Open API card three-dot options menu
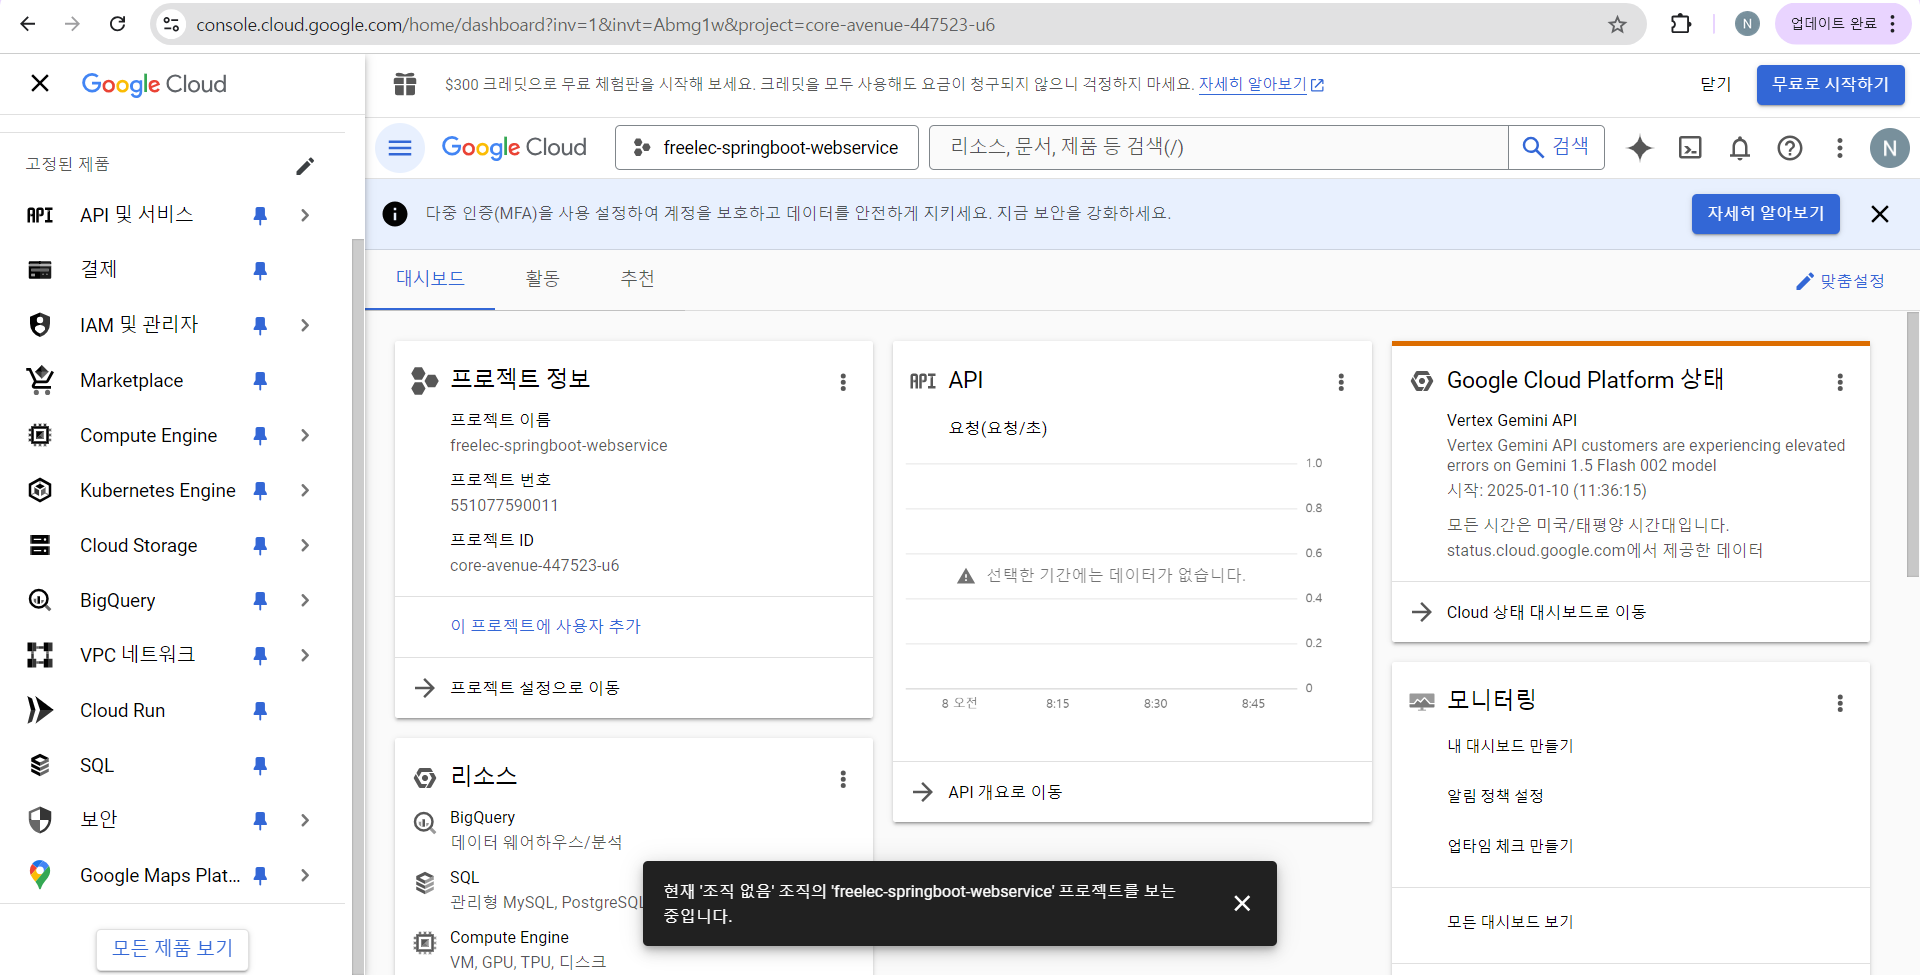This screenshot has width=1920, height=975. 1341,382
